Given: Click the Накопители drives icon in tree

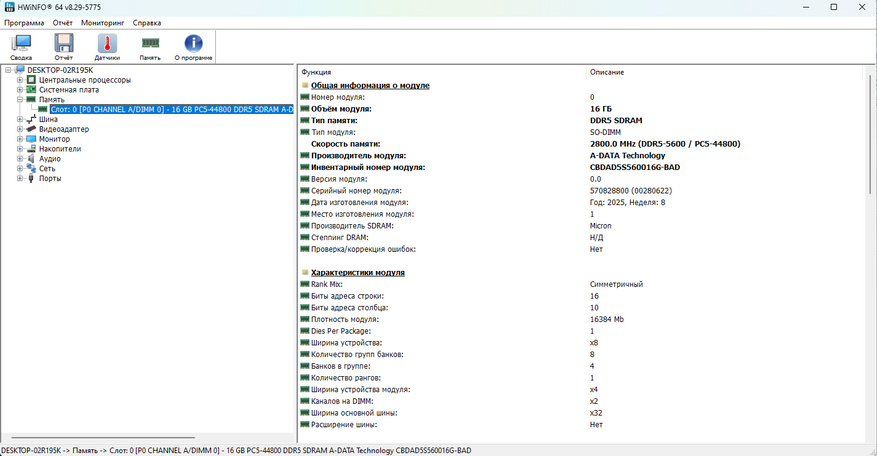Looking at the screenshot, I should (x=31, y=149).
